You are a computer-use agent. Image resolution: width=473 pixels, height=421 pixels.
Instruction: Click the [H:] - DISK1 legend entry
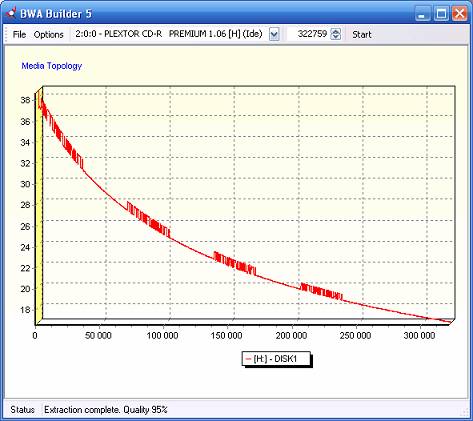tap(275, 359)
